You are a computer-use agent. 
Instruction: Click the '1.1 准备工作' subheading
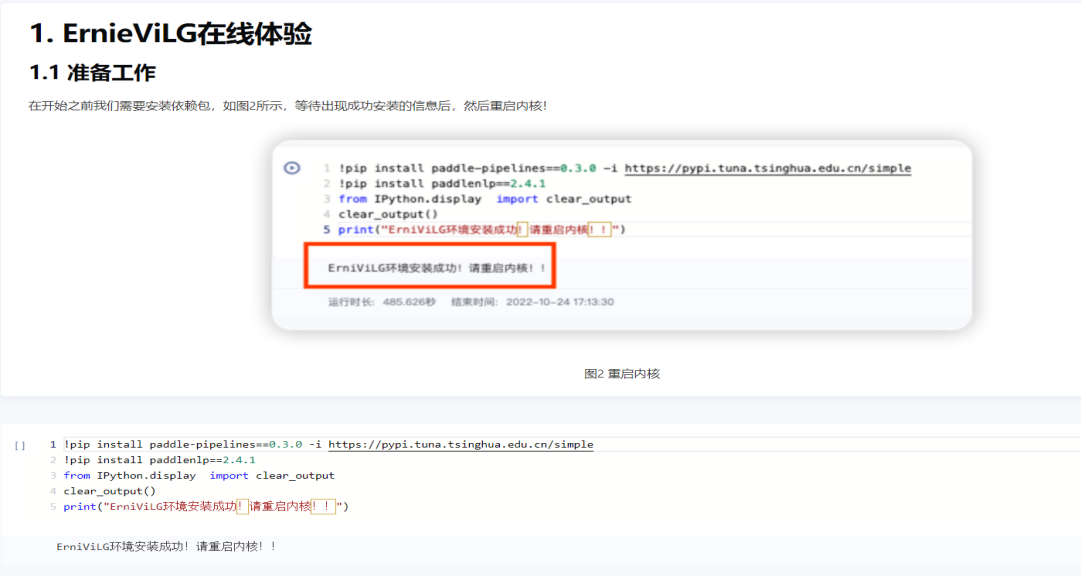[92, 73]
